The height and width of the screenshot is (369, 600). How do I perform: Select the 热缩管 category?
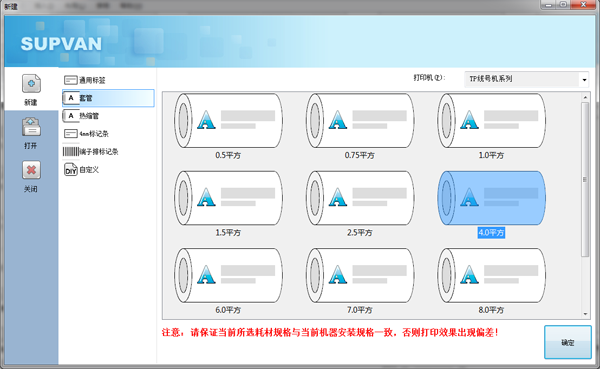108,116
